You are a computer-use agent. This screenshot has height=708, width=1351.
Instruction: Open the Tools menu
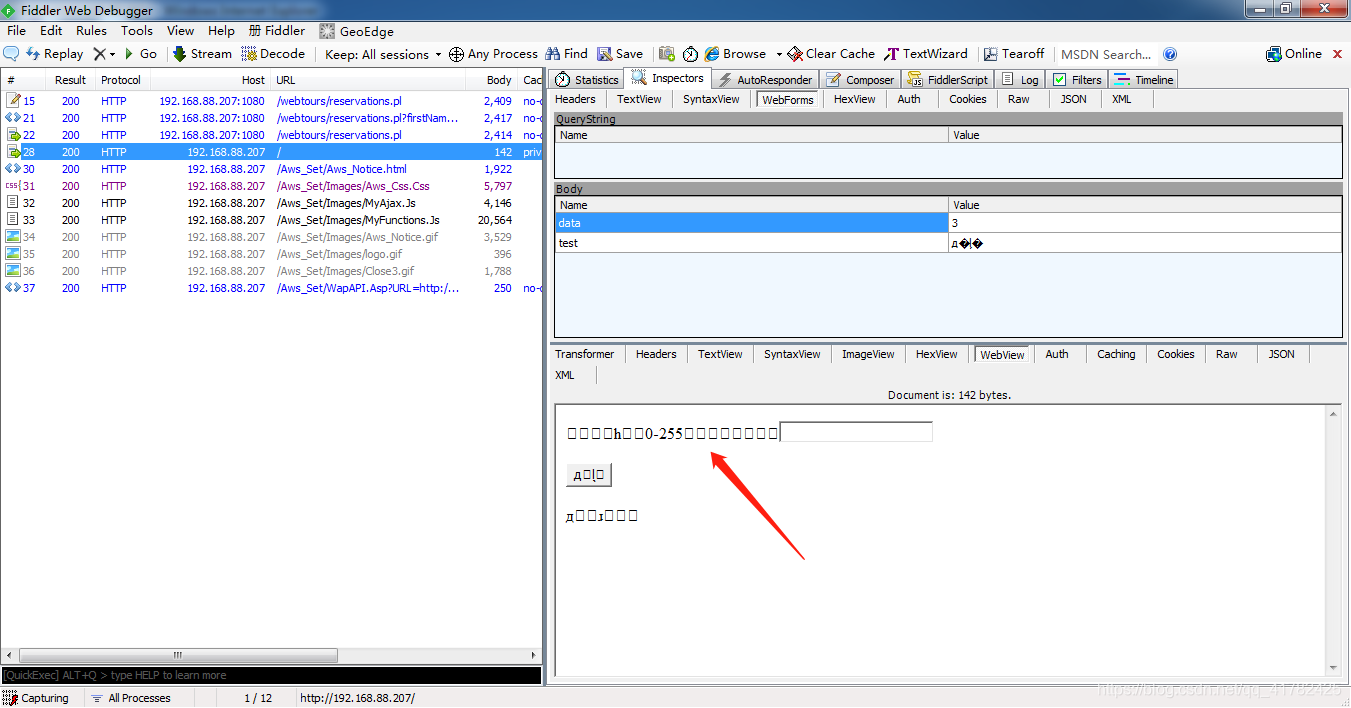[137, 31]
